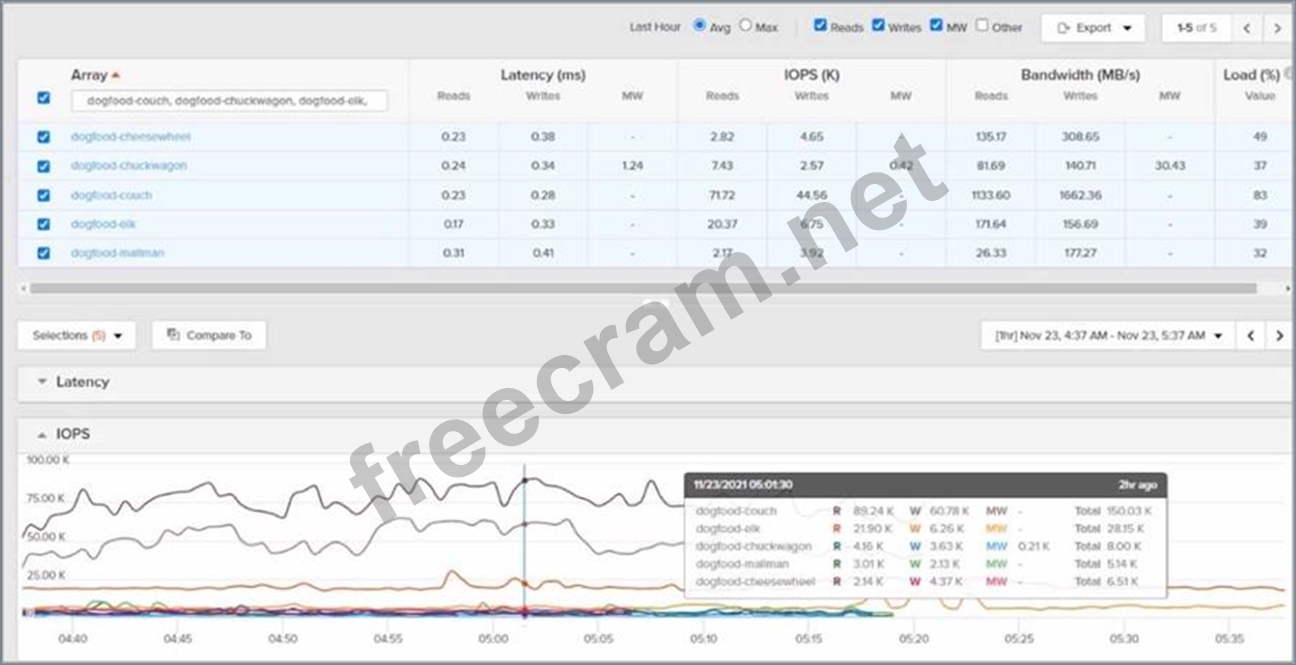Click the next page arrow in pagination
The height and width of the screenshot is (665, 1296).
tap(1277, 29)
